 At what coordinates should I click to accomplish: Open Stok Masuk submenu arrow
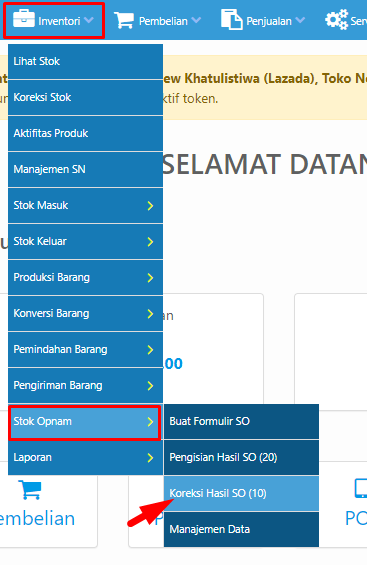[x=150, y=206]
